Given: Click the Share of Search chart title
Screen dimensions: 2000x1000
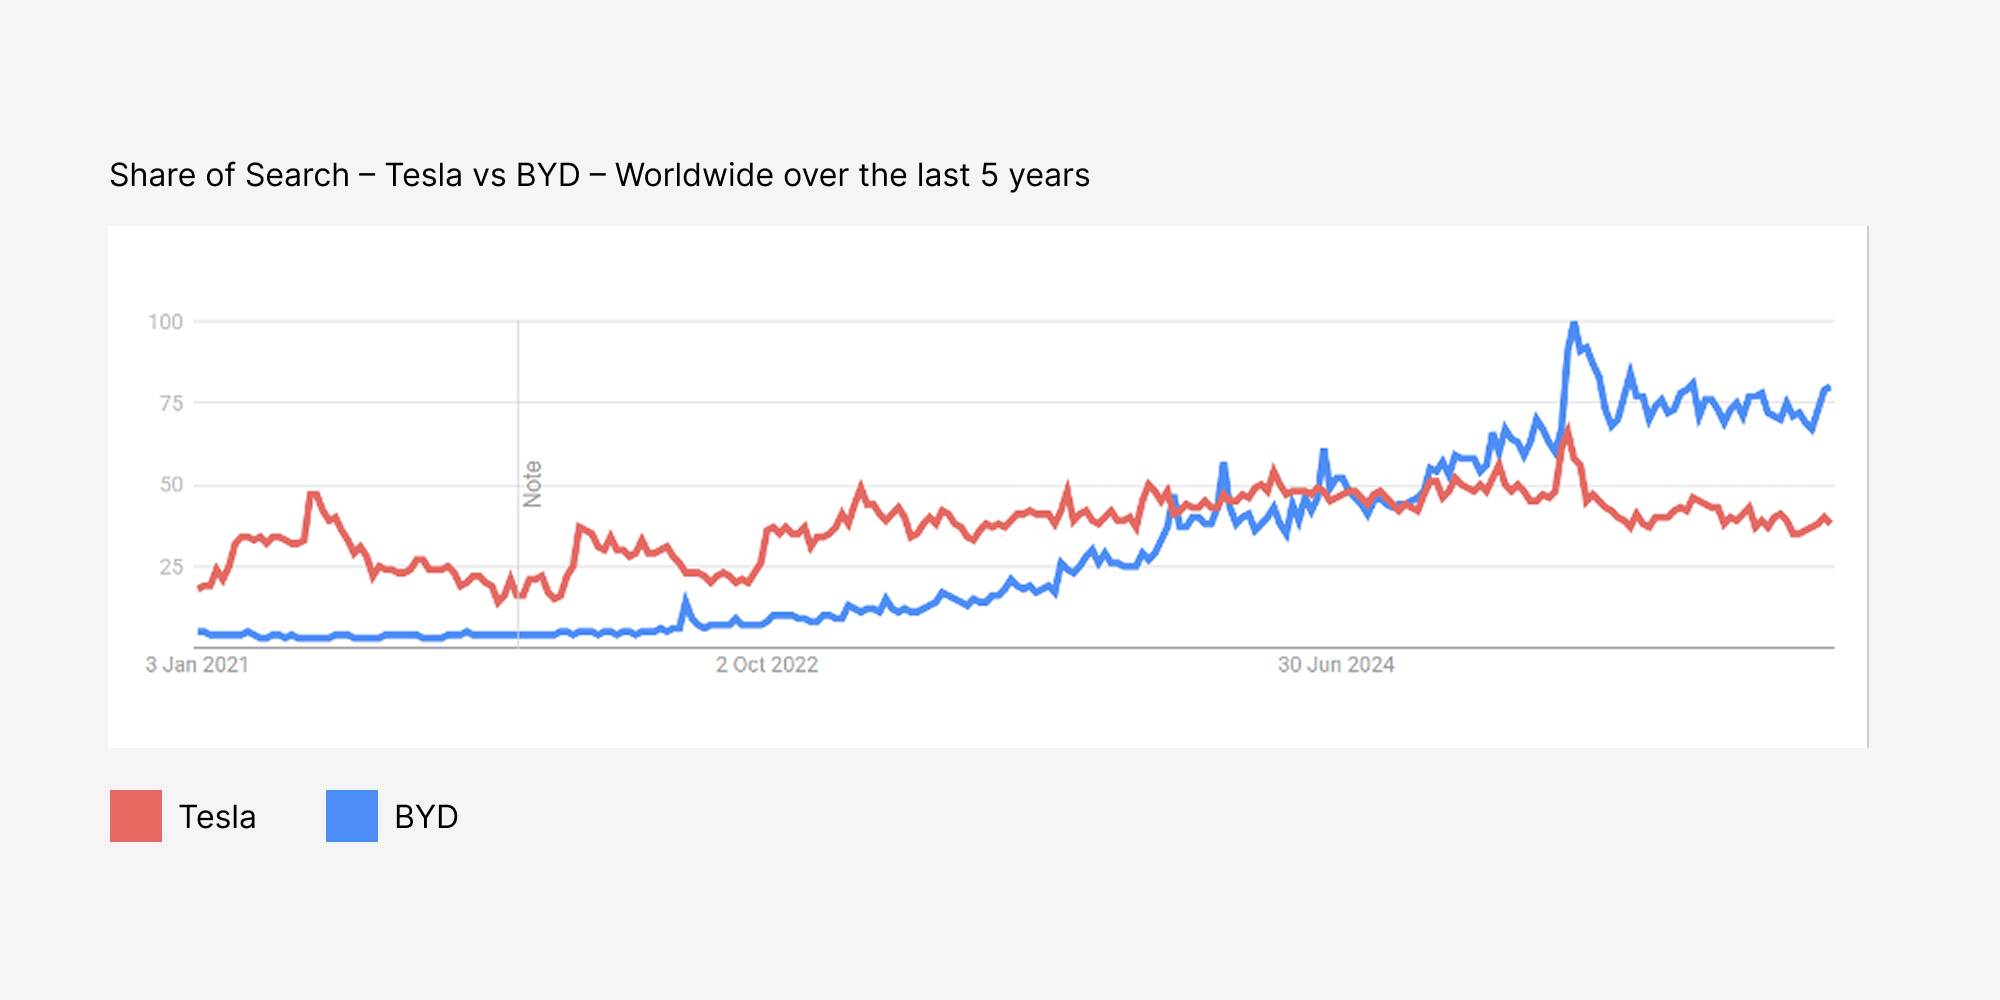Looking at the screenshot, I should (599, 175).
